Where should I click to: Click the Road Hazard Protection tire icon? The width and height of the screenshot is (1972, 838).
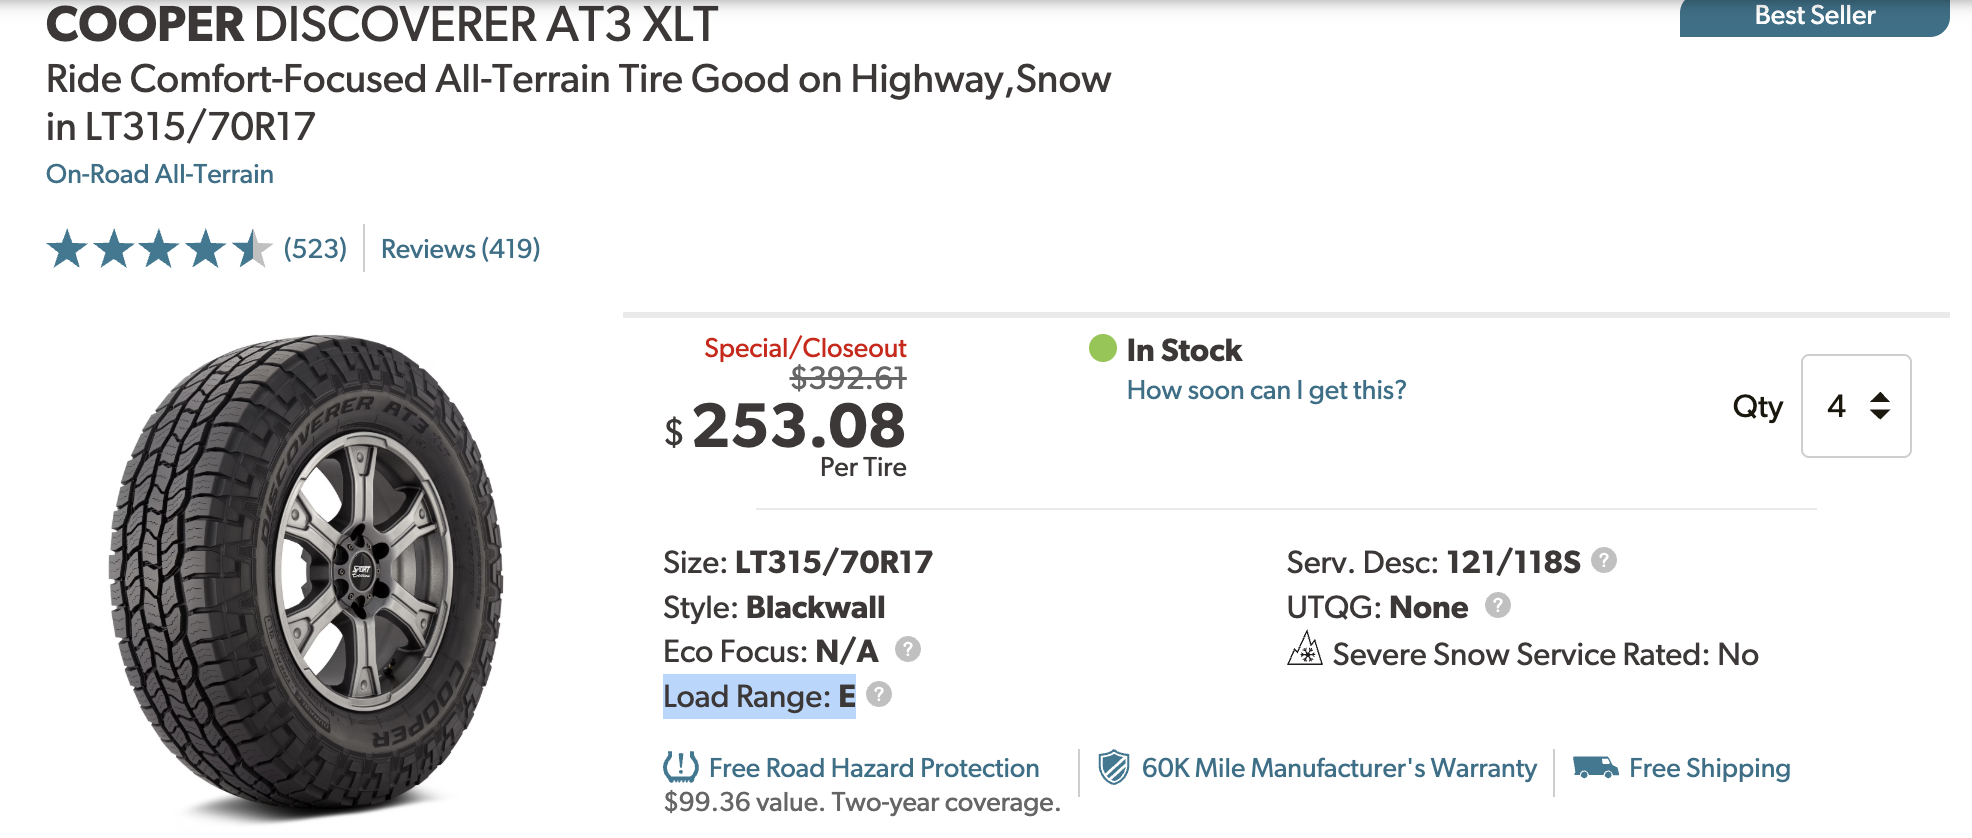681,767
